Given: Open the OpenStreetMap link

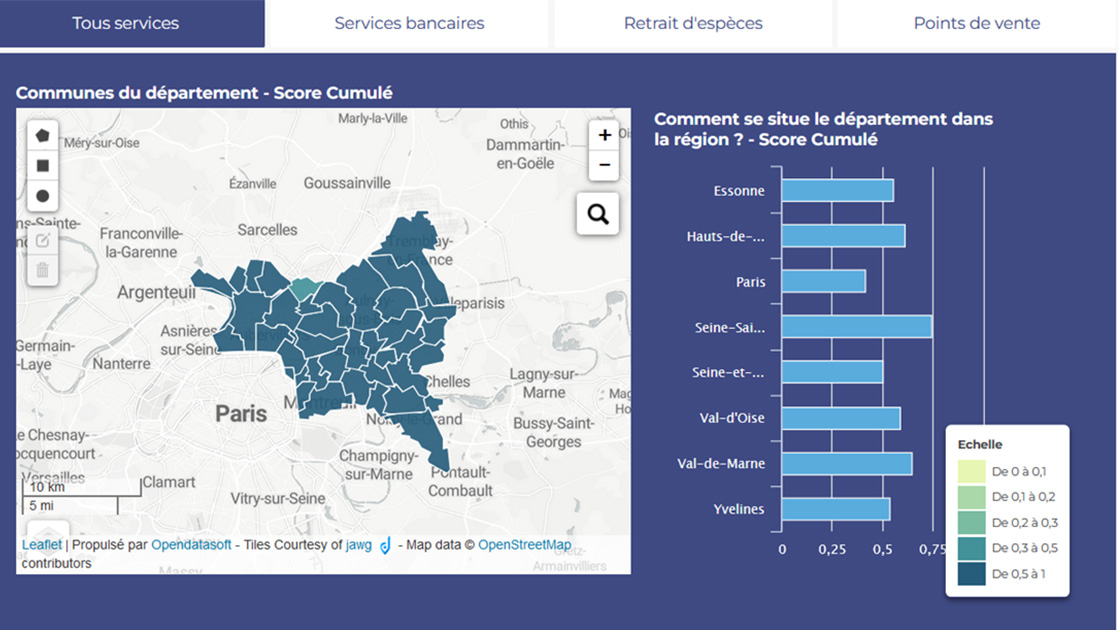Looking at the screenshot, I should [x=525, y=545].
